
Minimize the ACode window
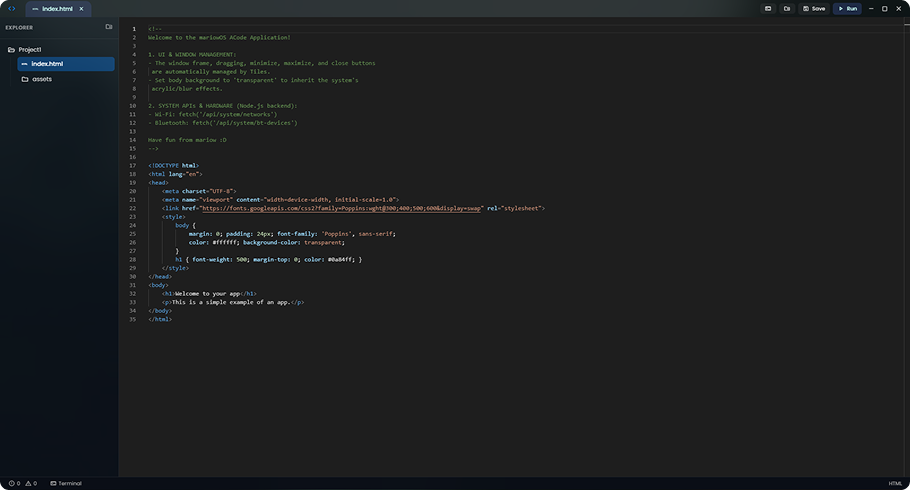pyautogui.click(x=871, y=9)
